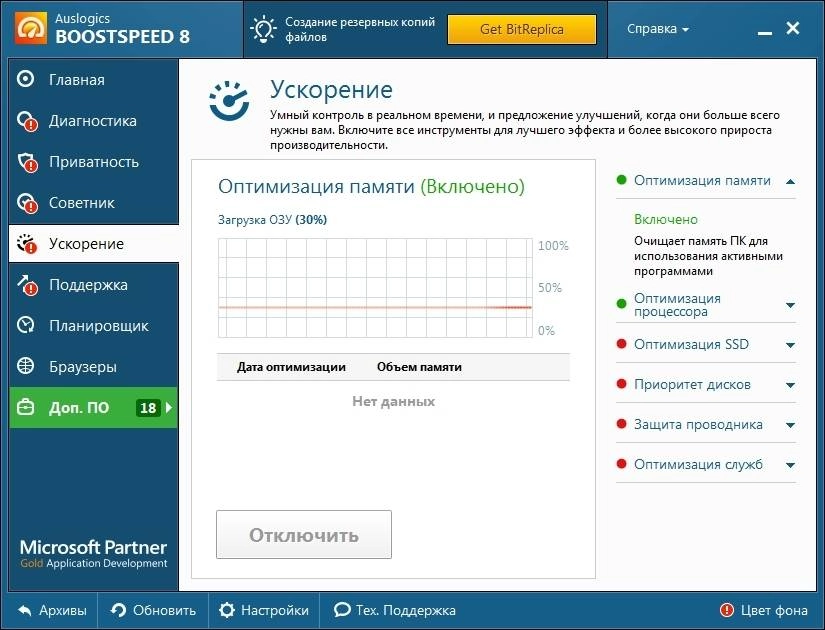Click the Отключить button
Screen dimensions: 825x630
tap(304, 535)
